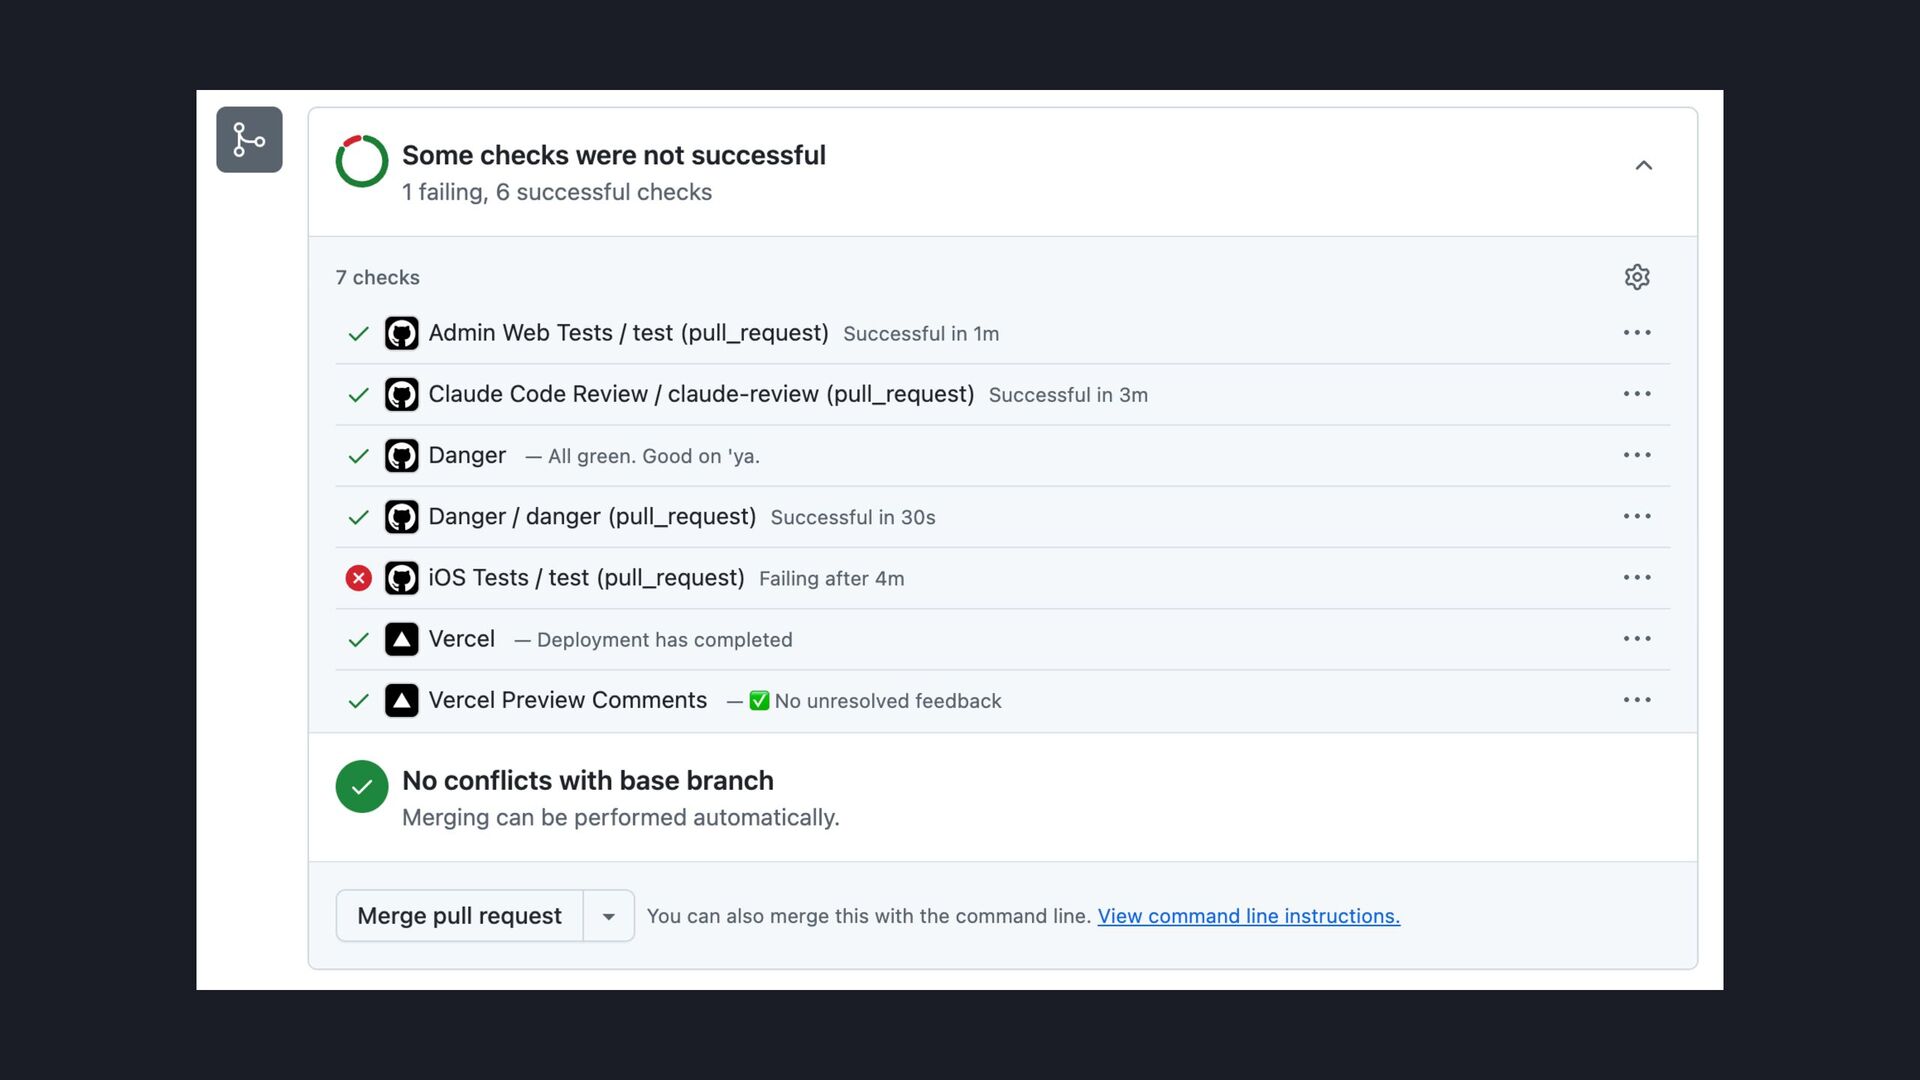Image resolution: width=1920 pixels, height=1080 pixels.
Task: Click '1 failing, 6 successful checks' text
Action: 557,192
